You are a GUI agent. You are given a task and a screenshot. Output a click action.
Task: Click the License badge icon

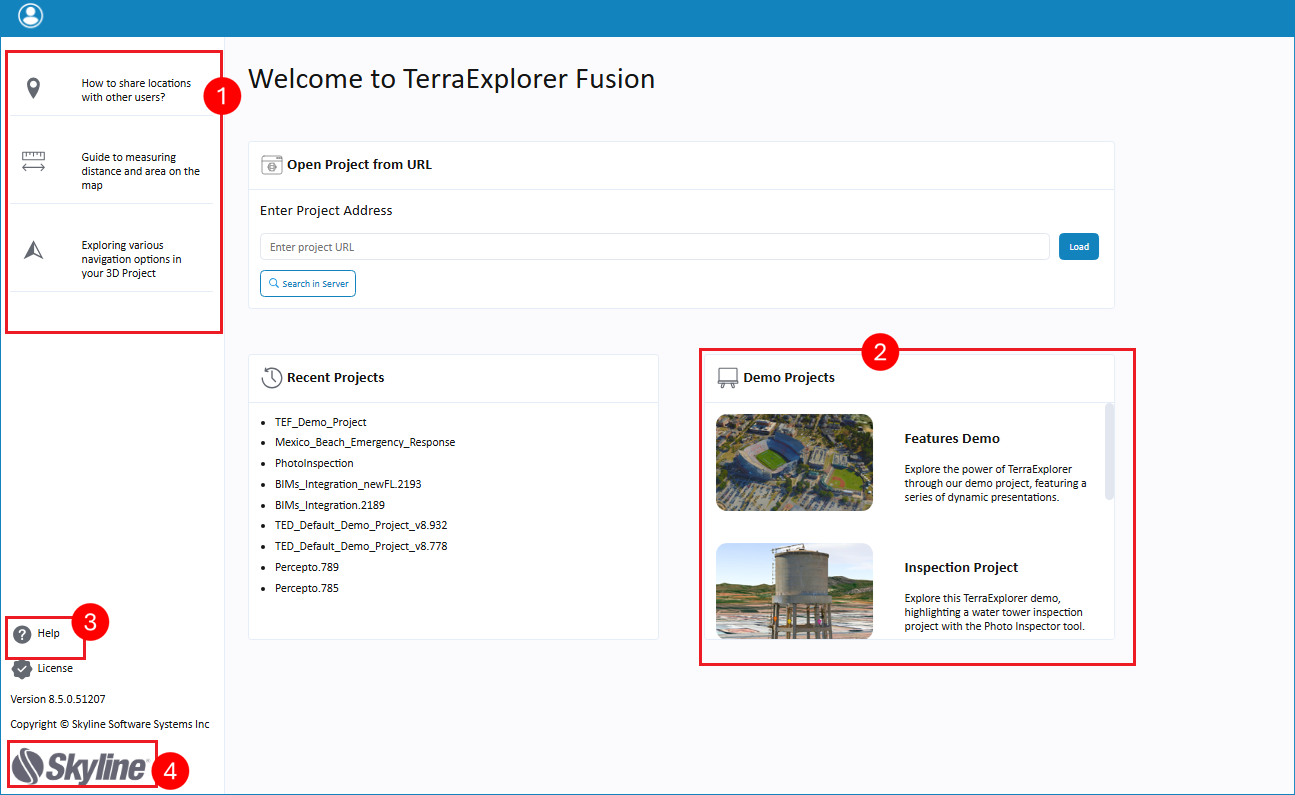click(22, 669)
